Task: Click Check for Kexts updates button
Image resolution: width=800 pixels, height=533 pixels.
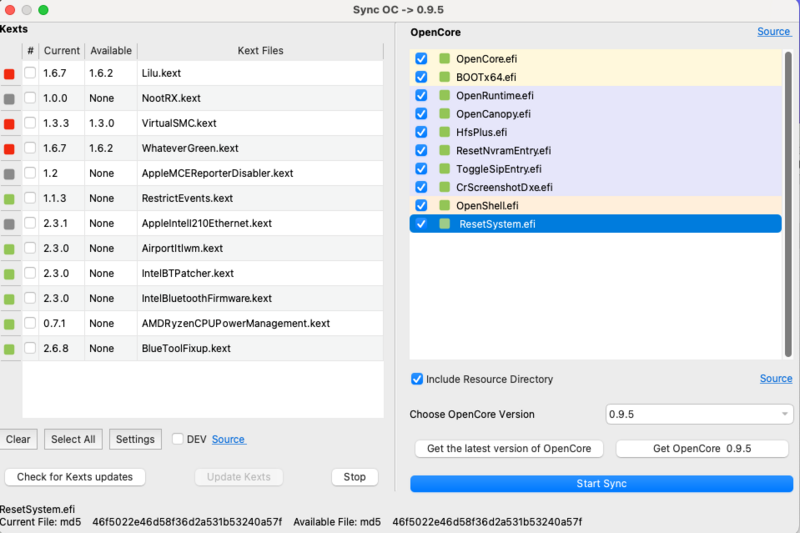Action: pyautogui.click(x=75, y=477)
